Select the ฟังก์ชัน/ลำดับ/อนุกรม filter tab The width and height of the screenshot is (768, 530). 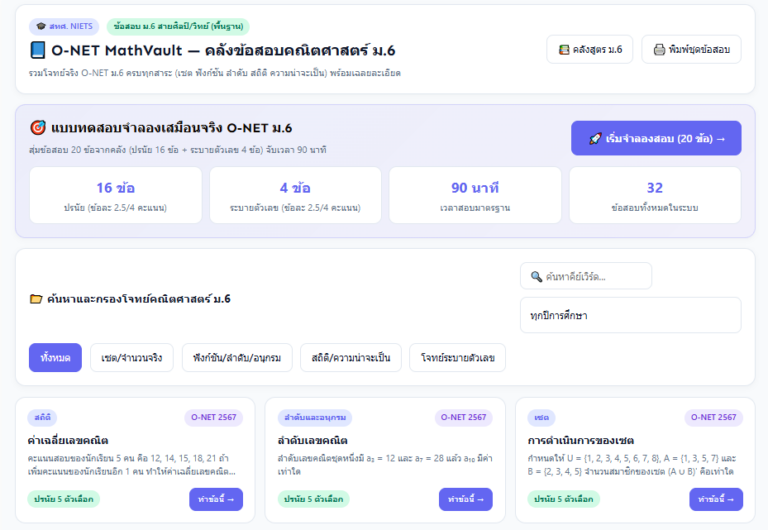(237, 358)
